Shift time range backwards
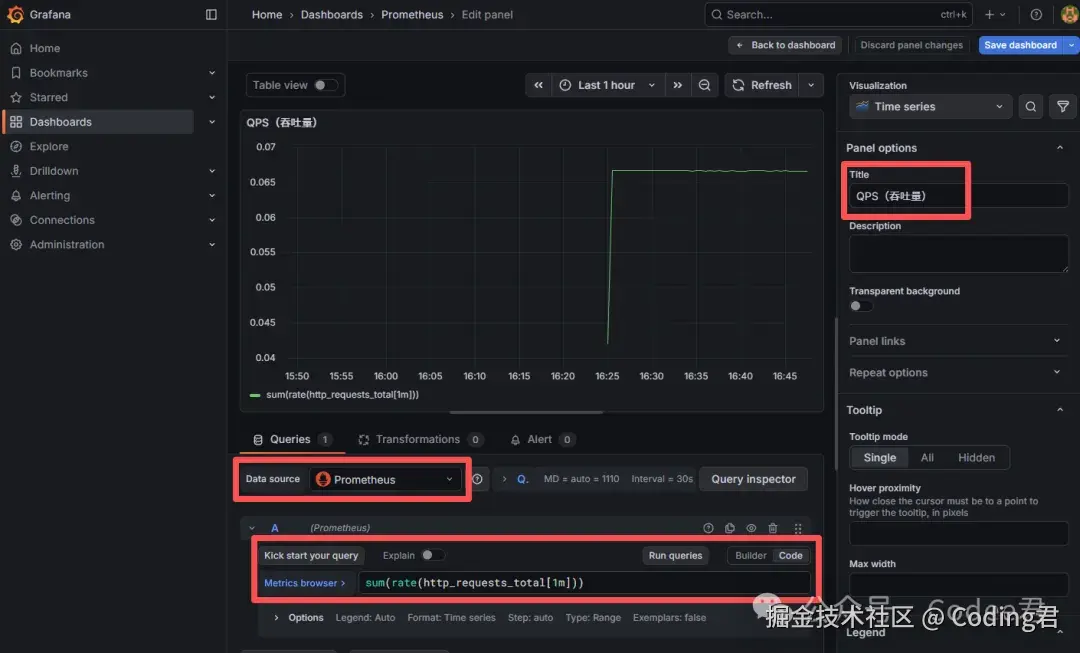 point(539,85)
